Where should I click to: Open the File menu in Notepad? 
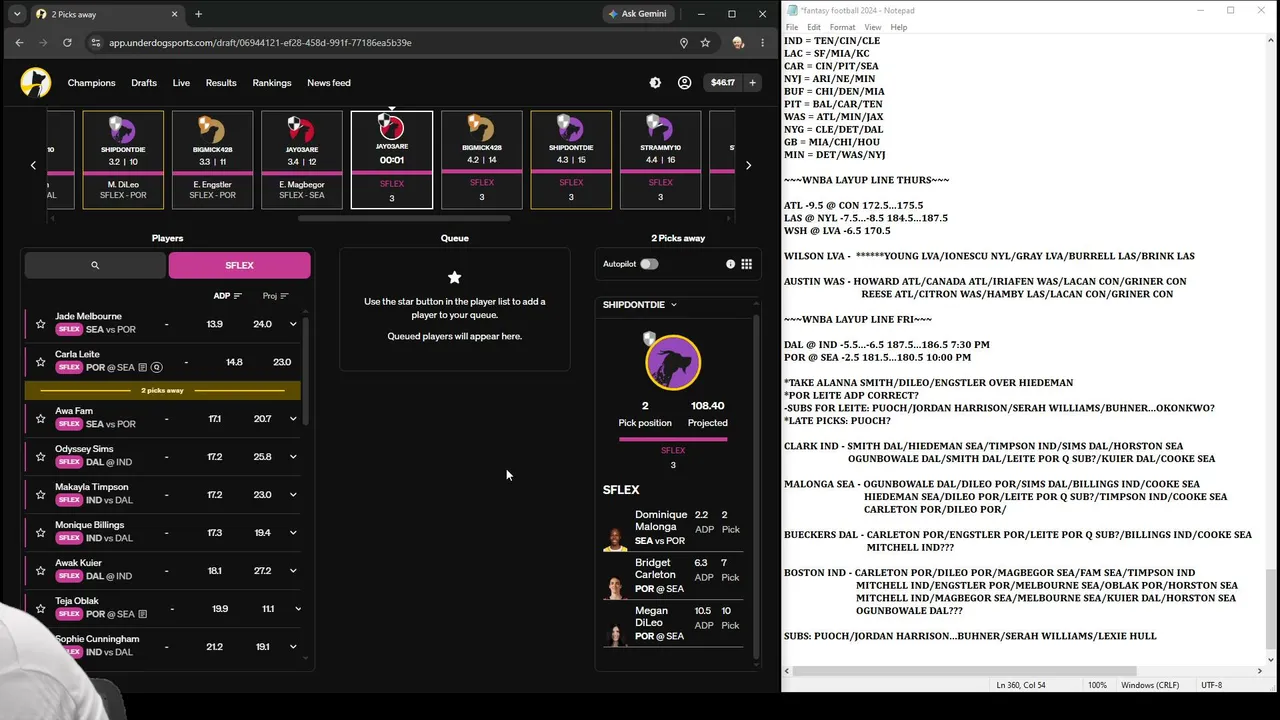click(x=792, y=27)
